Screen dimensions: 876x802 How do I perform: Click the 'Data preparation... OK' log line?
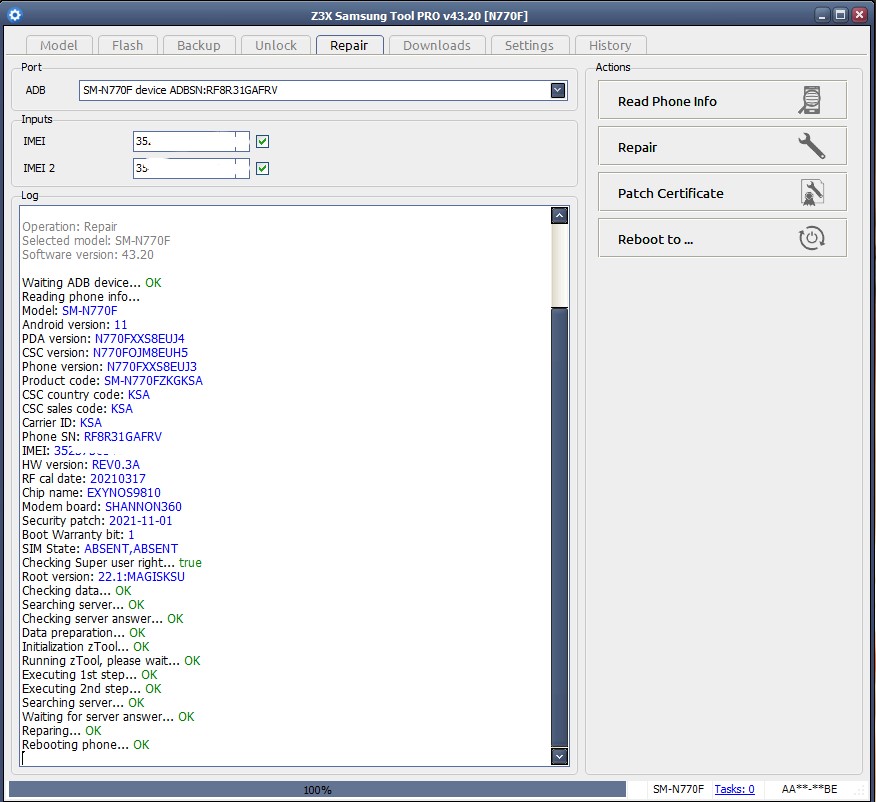pyautogui.click(x=83, y=632)
